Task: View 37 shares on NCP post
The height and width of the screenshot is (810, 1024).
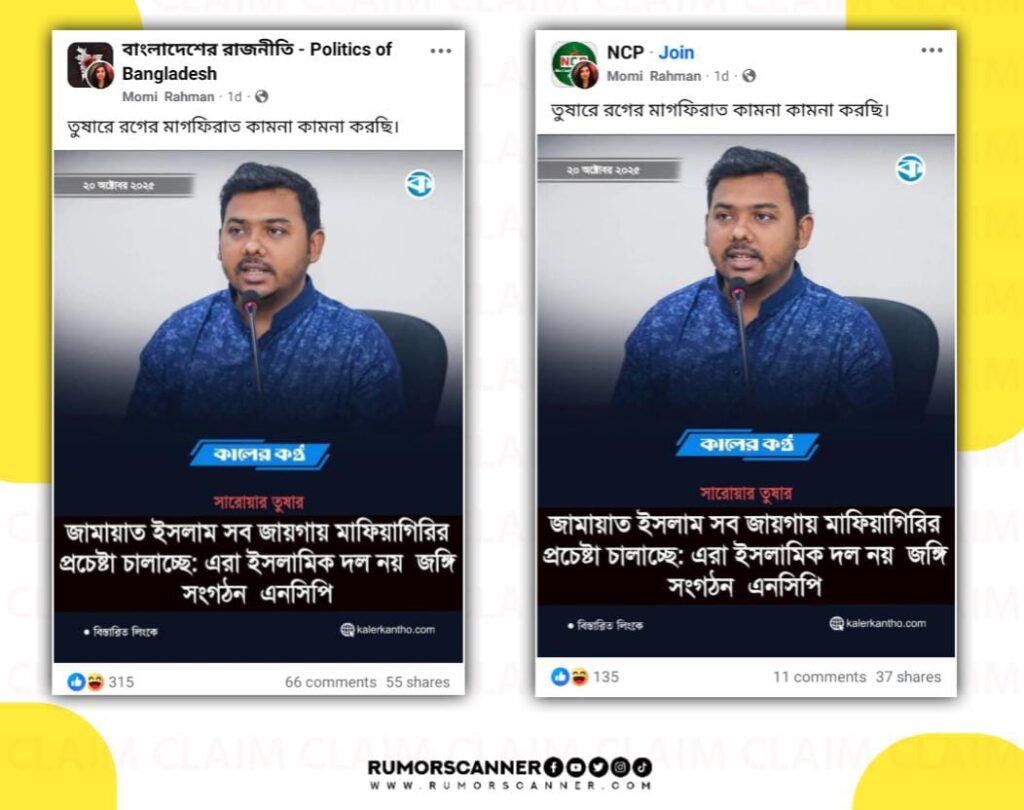Action: tap(908, 677)
